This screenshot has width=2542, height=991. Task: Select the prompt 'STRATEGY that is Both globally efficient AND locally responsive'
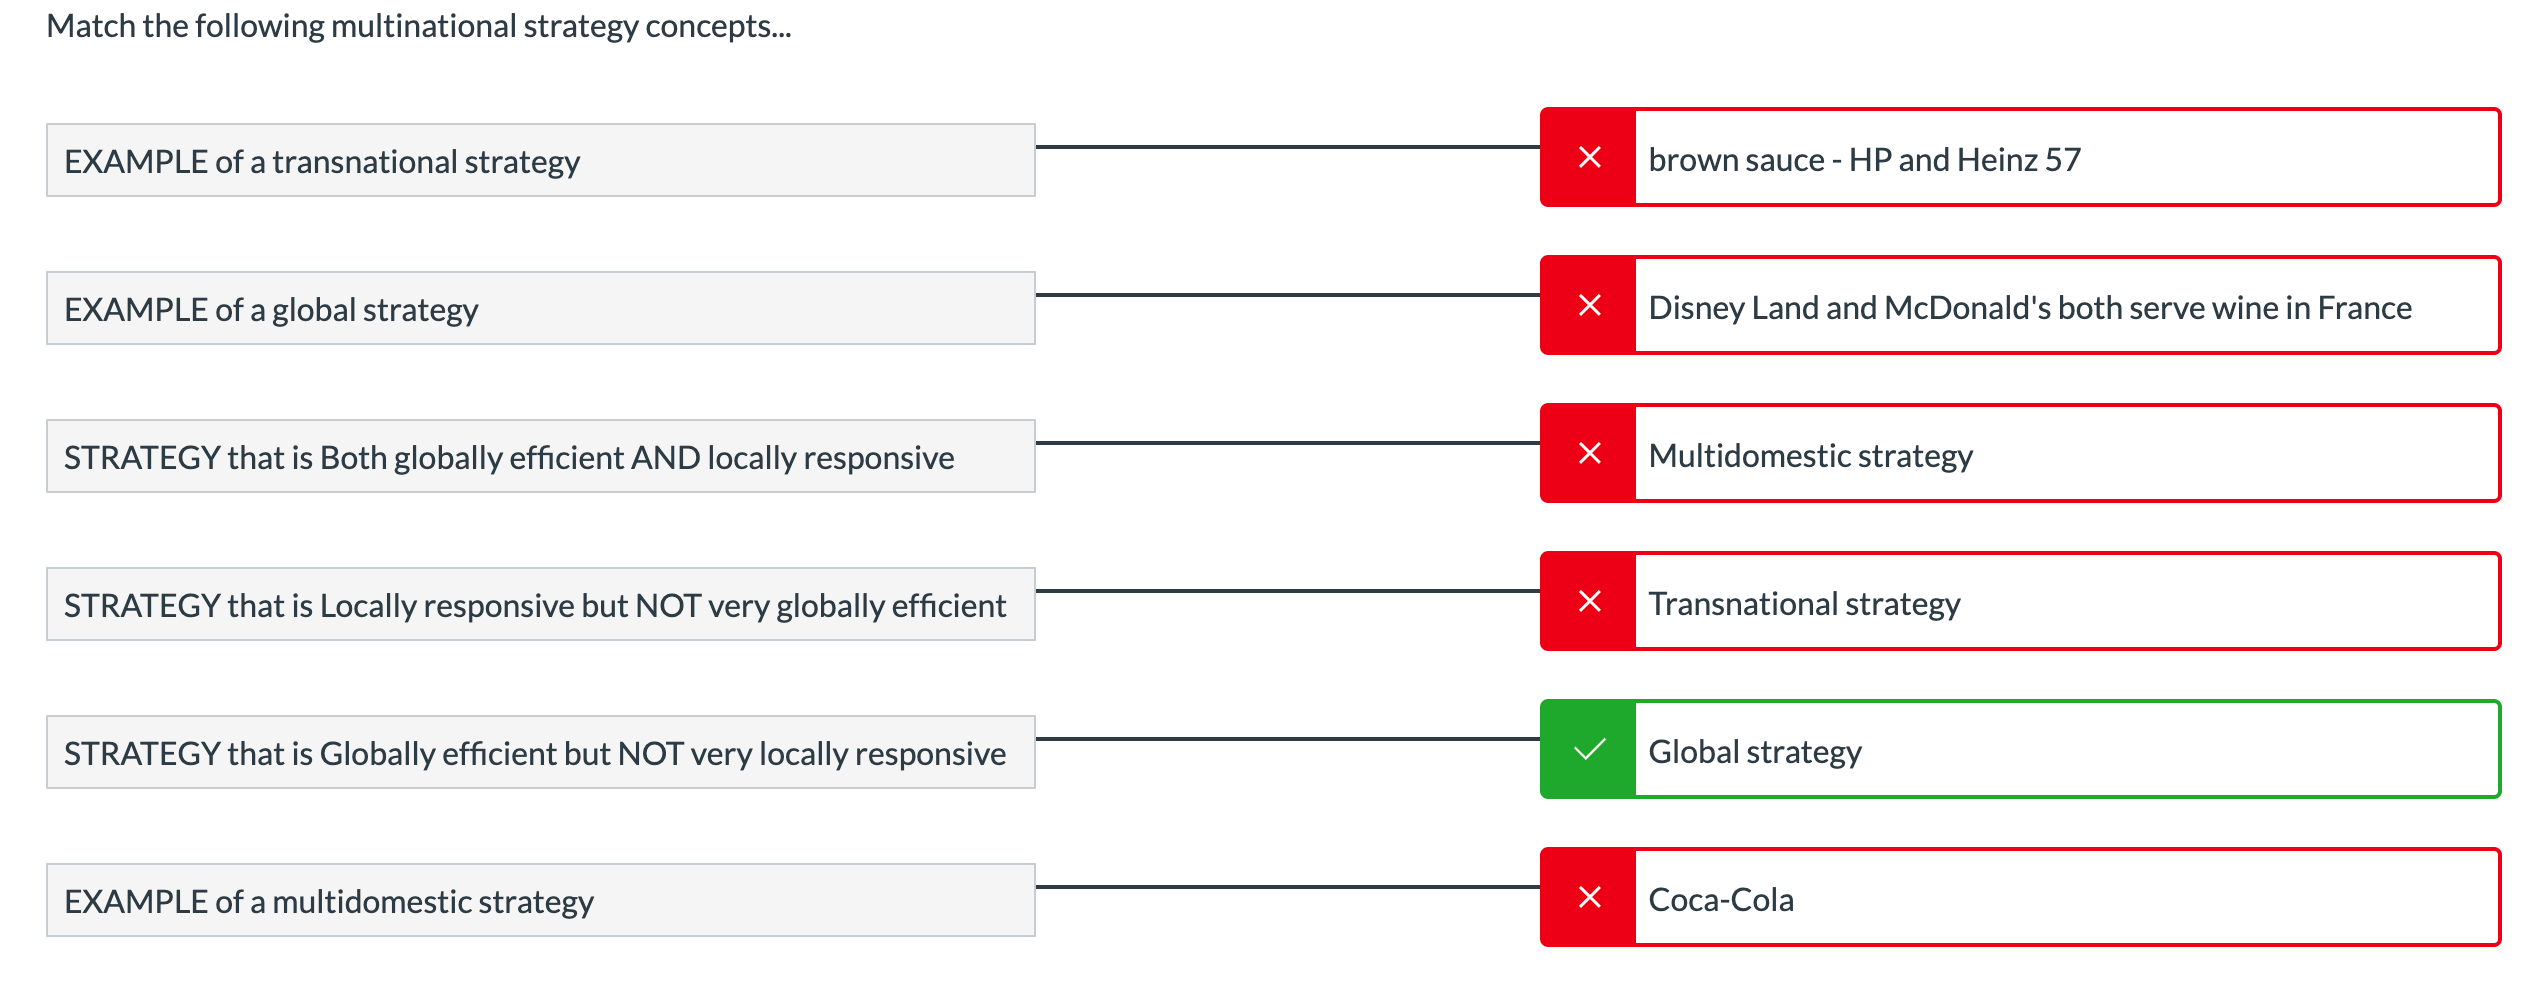pyautogui.click(x=540, y=455)
